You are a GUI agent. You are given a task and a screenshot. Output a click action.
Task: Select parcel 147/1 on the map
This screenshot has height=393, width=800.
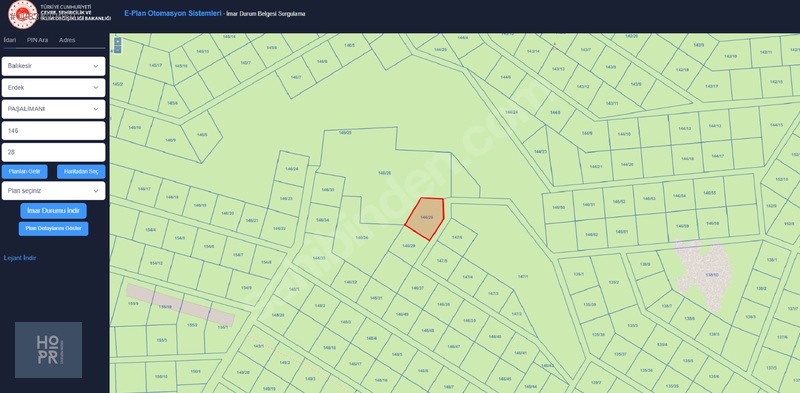point(523,276)
